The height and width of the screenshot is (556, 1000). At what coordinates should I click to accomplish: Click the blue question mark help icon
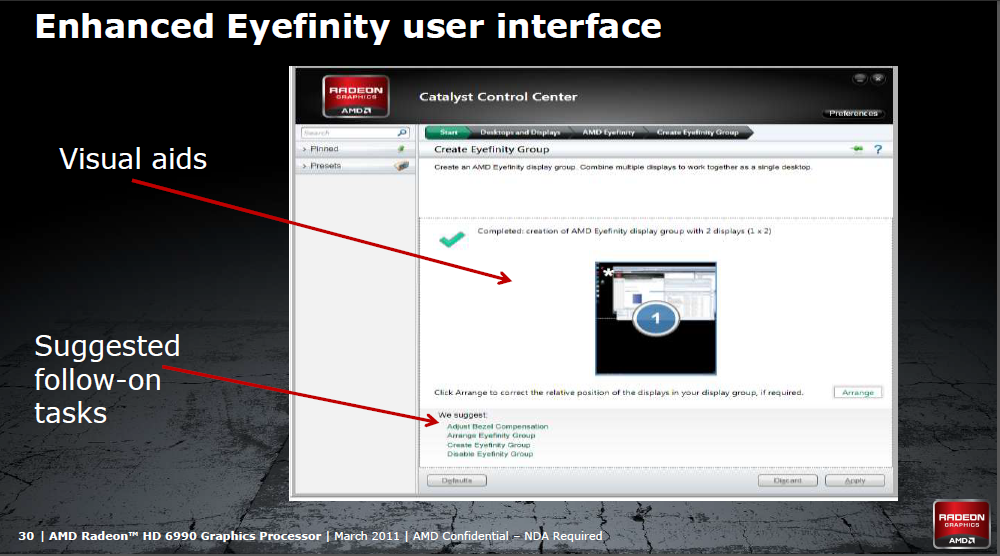878,149
